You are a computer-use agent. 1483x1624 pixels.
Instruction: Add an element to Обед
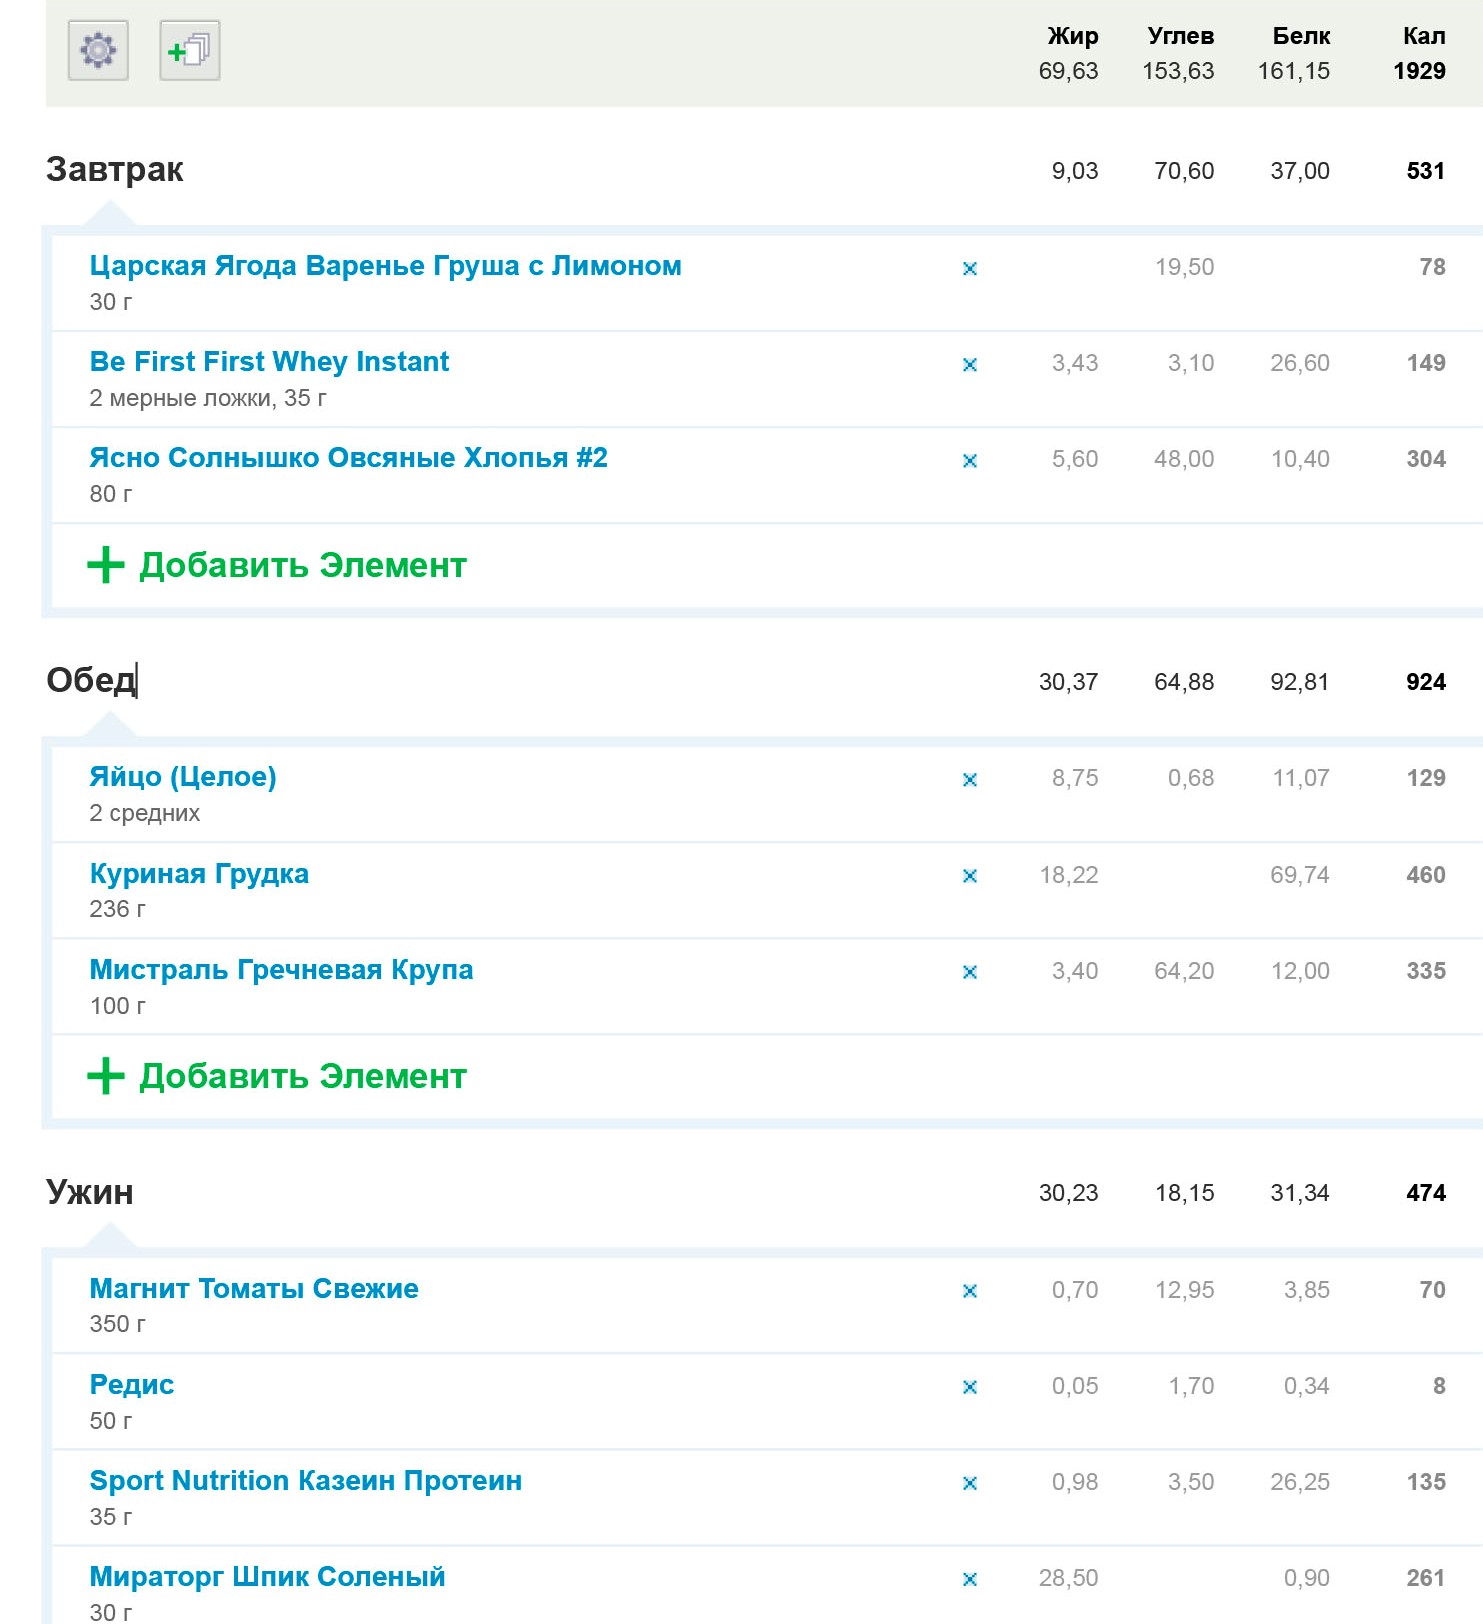tap(277, 1076)
